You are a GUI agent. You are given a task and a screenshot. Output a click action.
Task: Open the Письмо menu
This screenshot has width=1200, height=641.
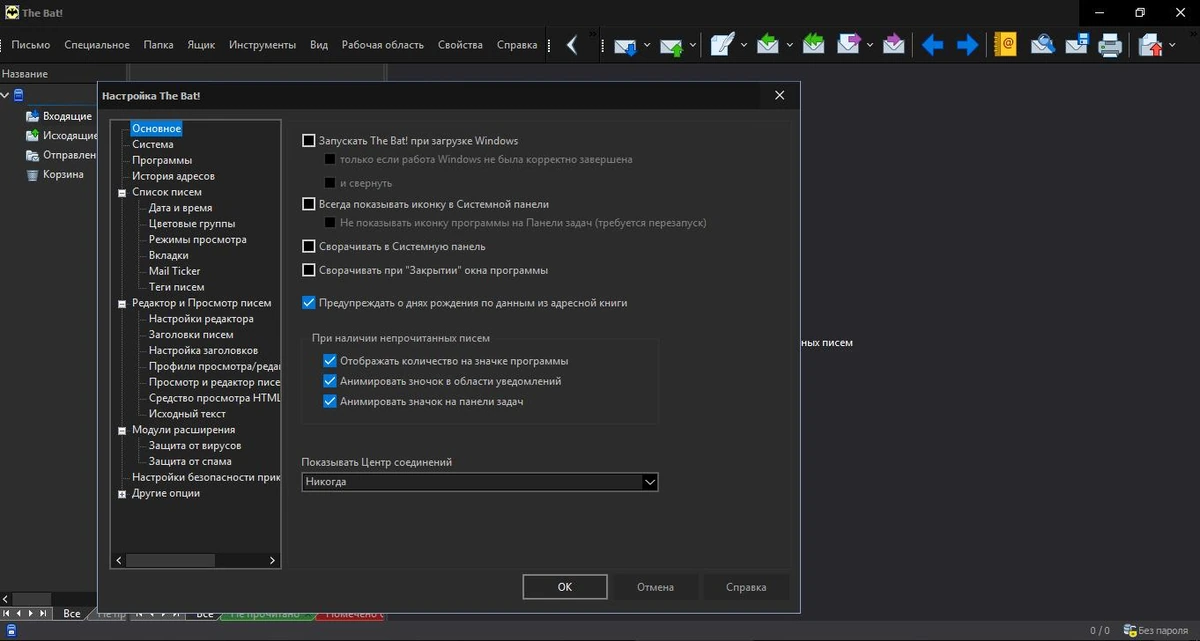[x=31, y=45]
